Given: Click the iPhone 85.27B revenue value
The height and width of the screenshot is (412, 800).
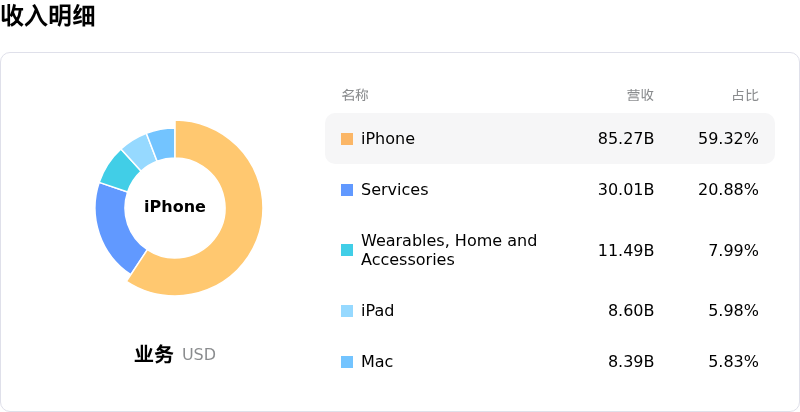Looking at the screenshot, I should point(626,139).
